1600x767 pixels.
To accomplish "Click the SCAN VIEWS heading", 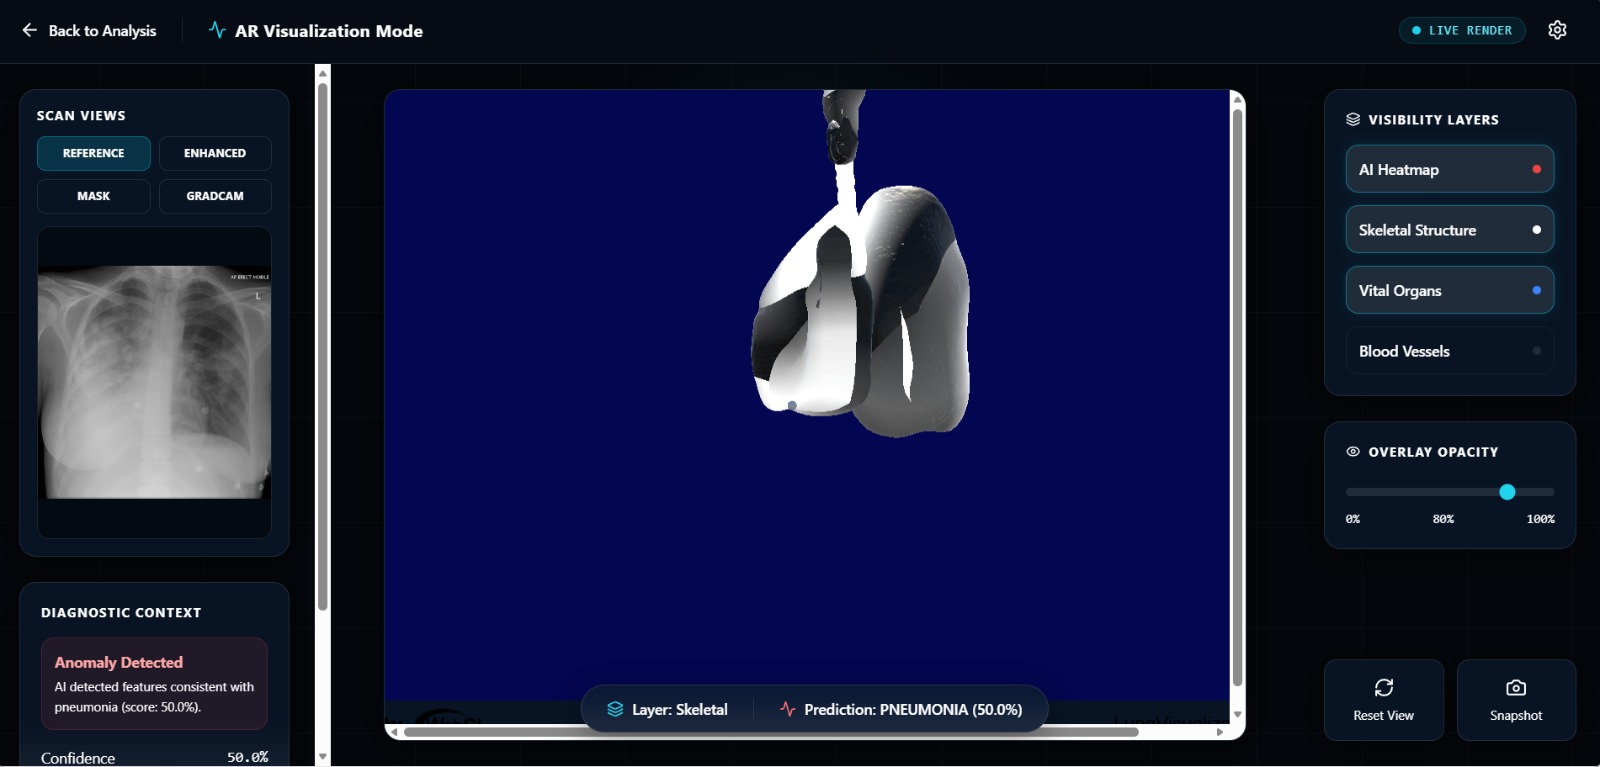I will [81, 115].
